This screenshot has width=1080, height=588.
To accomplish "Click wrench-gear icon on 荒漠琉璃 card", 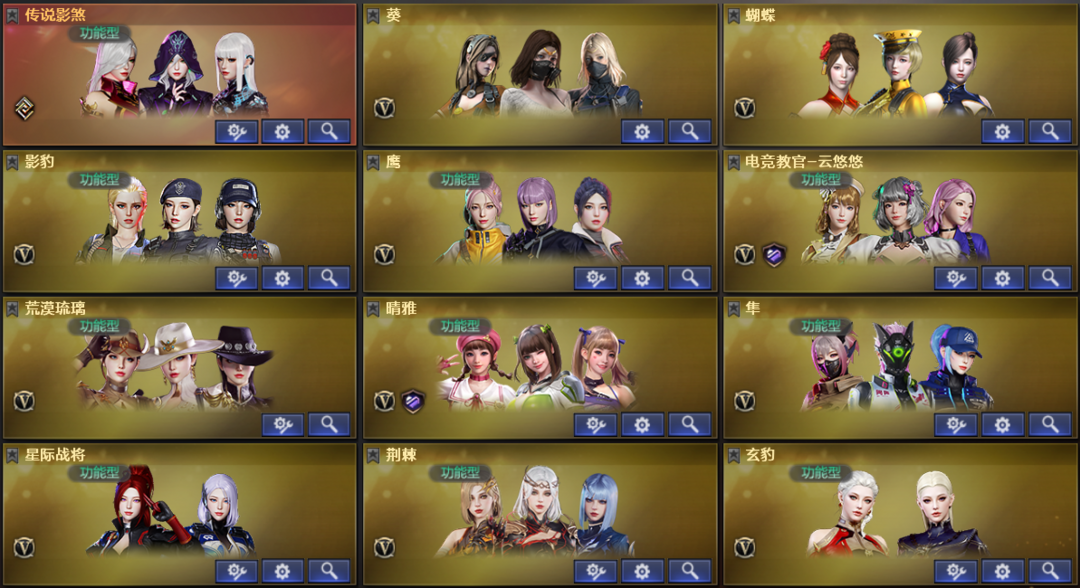I will 282,425.
